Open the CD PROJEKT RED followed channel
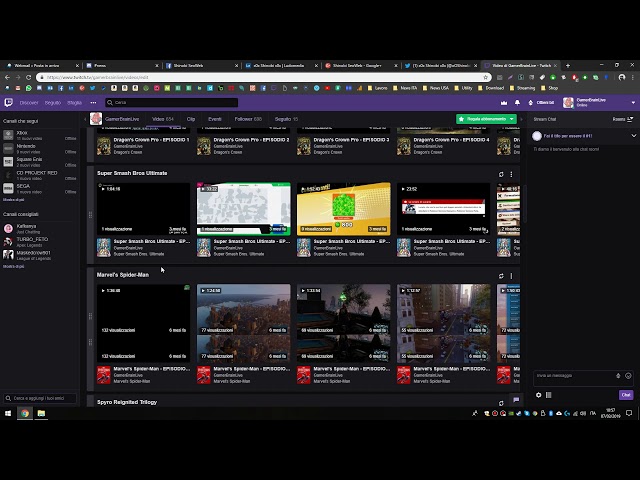 40,176
